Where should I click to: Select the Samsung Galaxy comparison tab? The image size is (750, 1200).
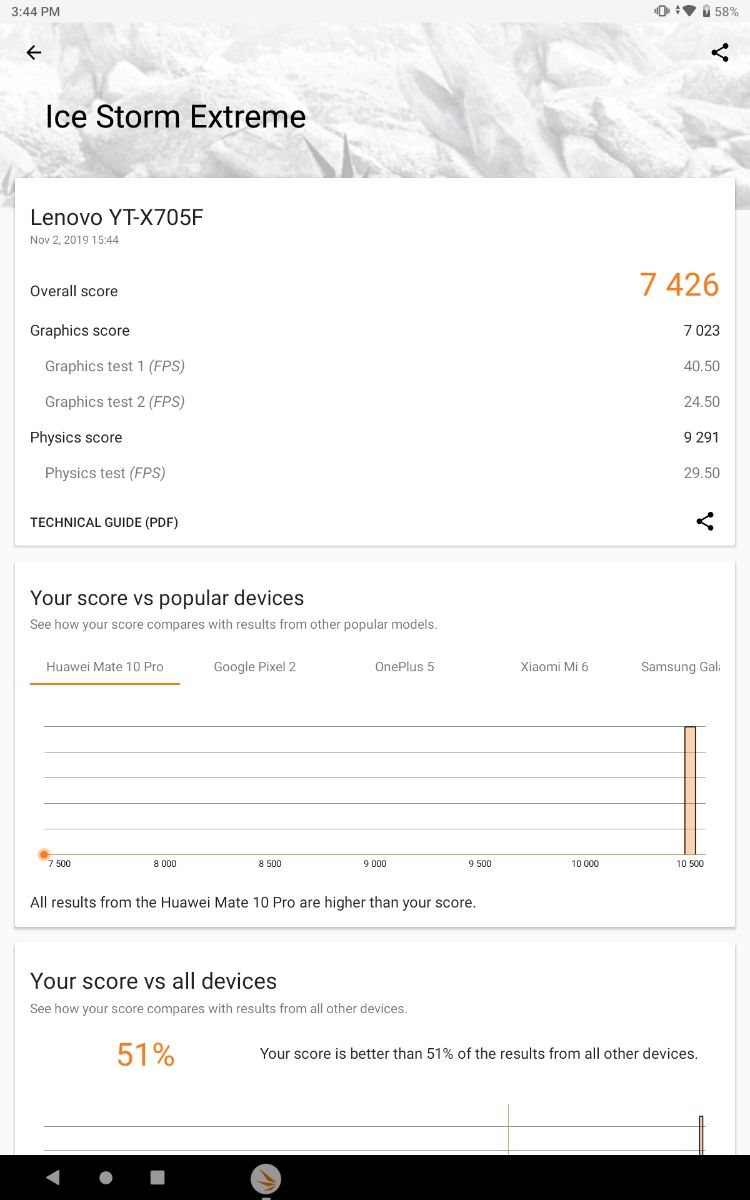click(x=680, y=667)
